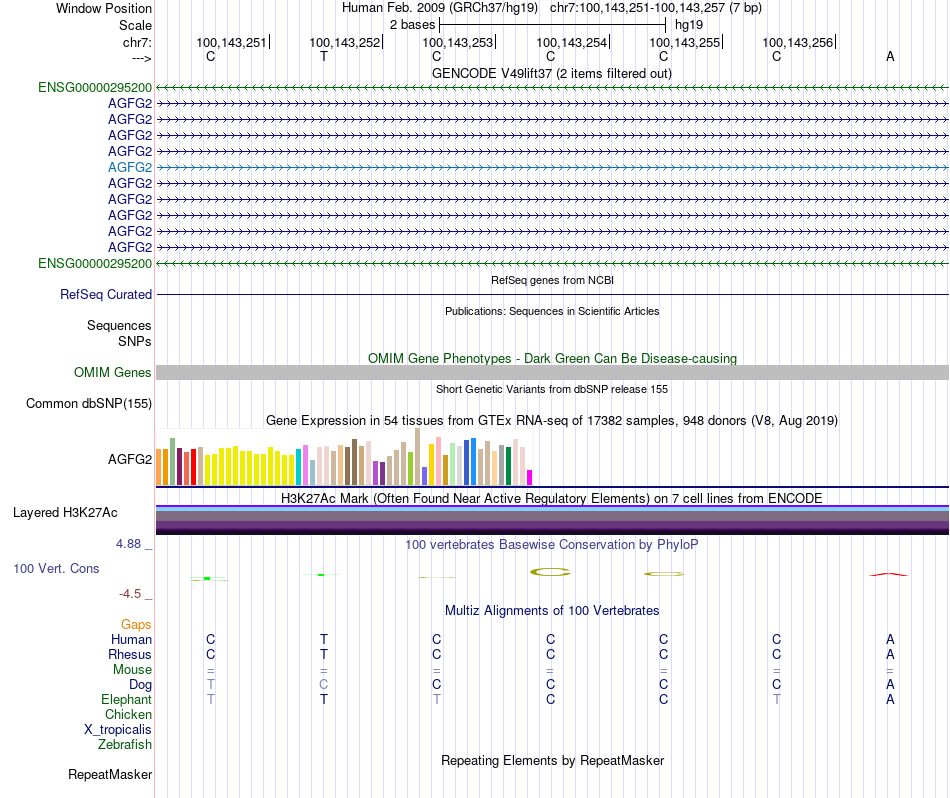The height and width of the screenshot is (798, 950).
Task: Click the Chicken species label
Action: coord(128,714)
